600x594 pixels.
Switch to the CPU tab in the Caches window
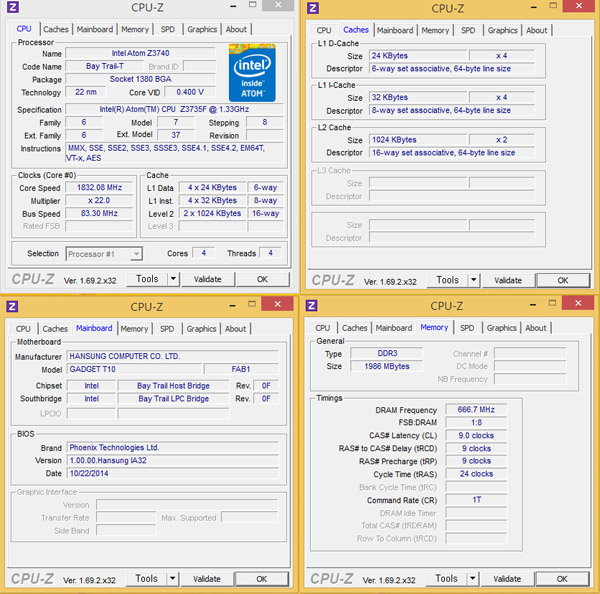(x=324, y=30)
